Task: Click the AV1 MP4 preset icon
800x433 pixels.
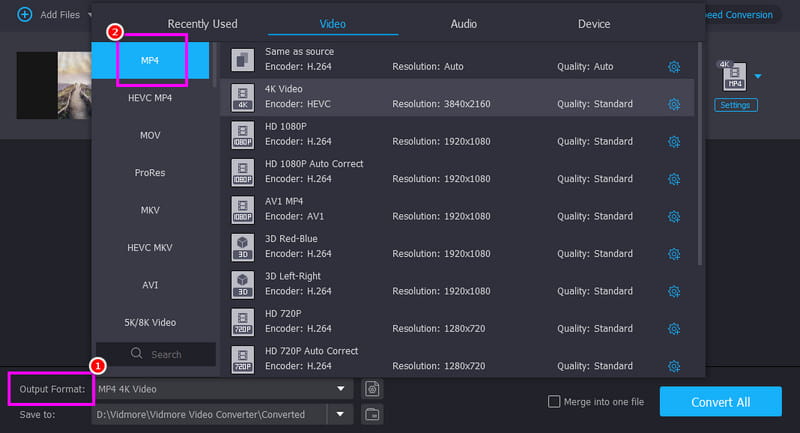Action: [242, 210]
